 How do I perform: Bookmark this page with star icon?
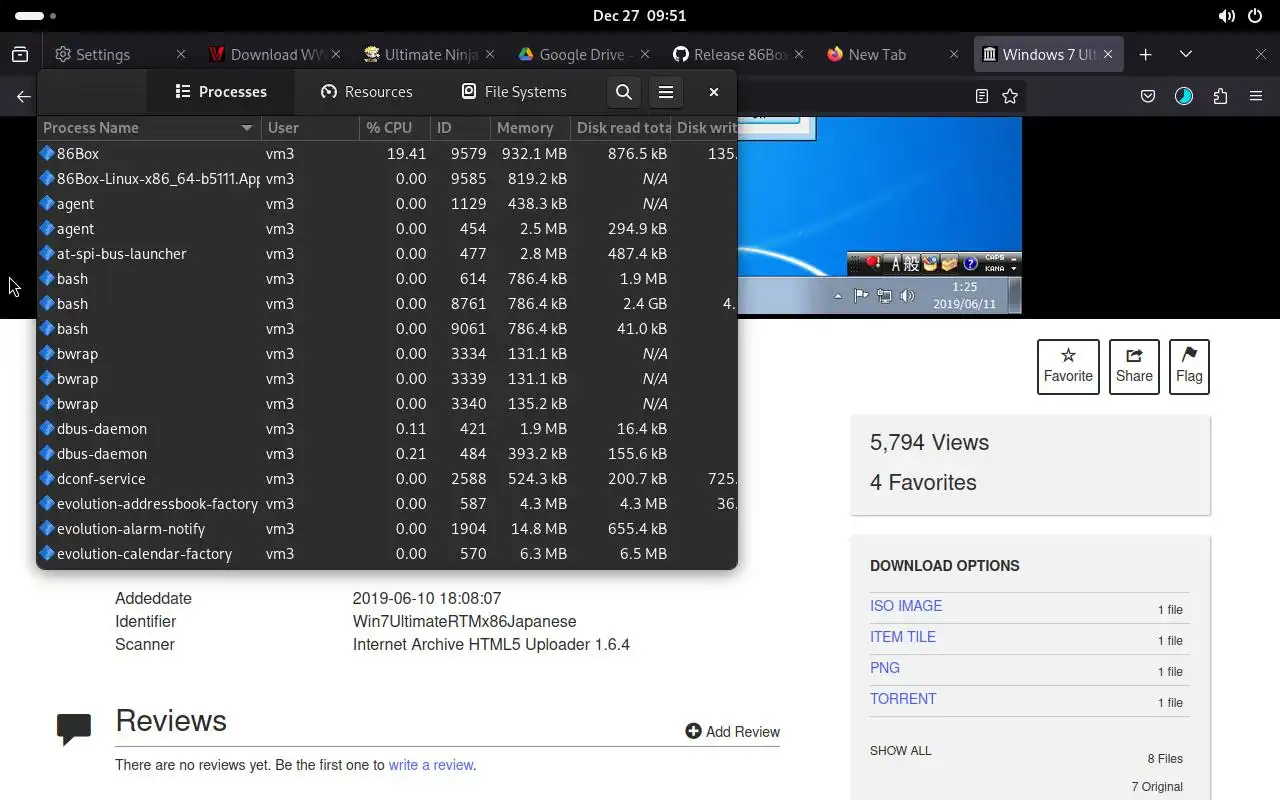tap(1010, 97)
